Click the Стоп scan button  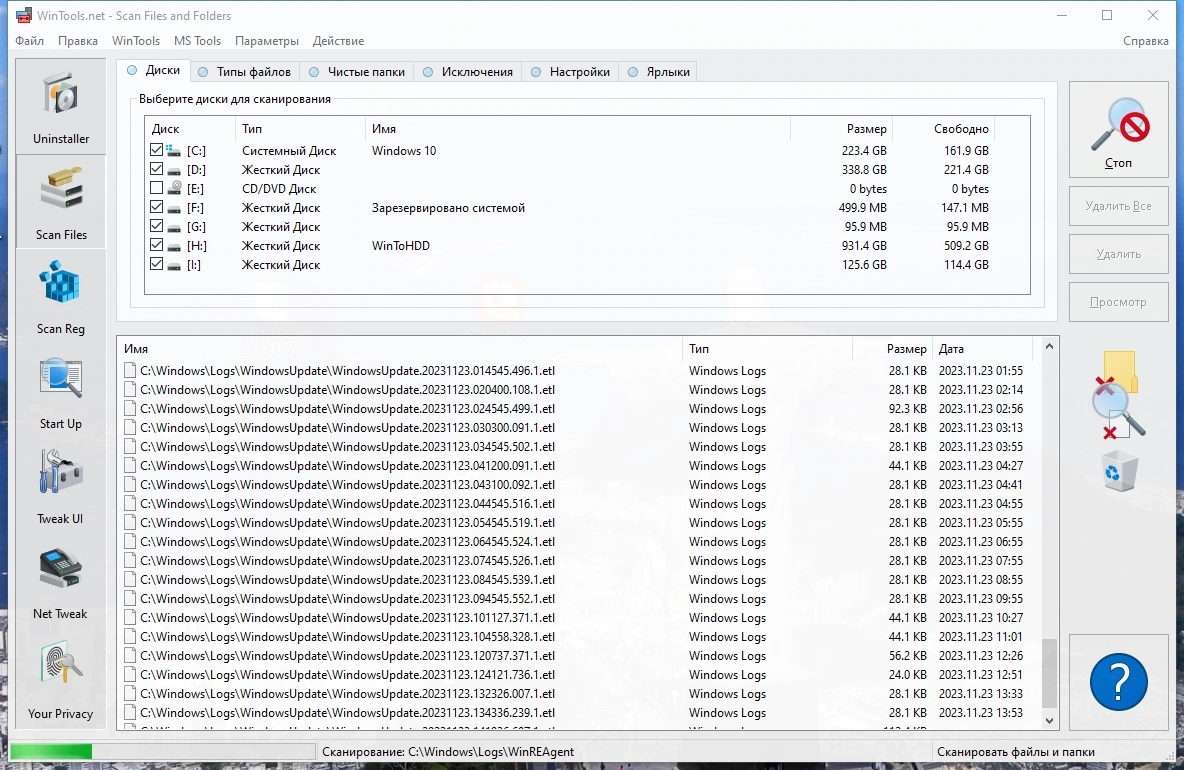coord(1118,130)
